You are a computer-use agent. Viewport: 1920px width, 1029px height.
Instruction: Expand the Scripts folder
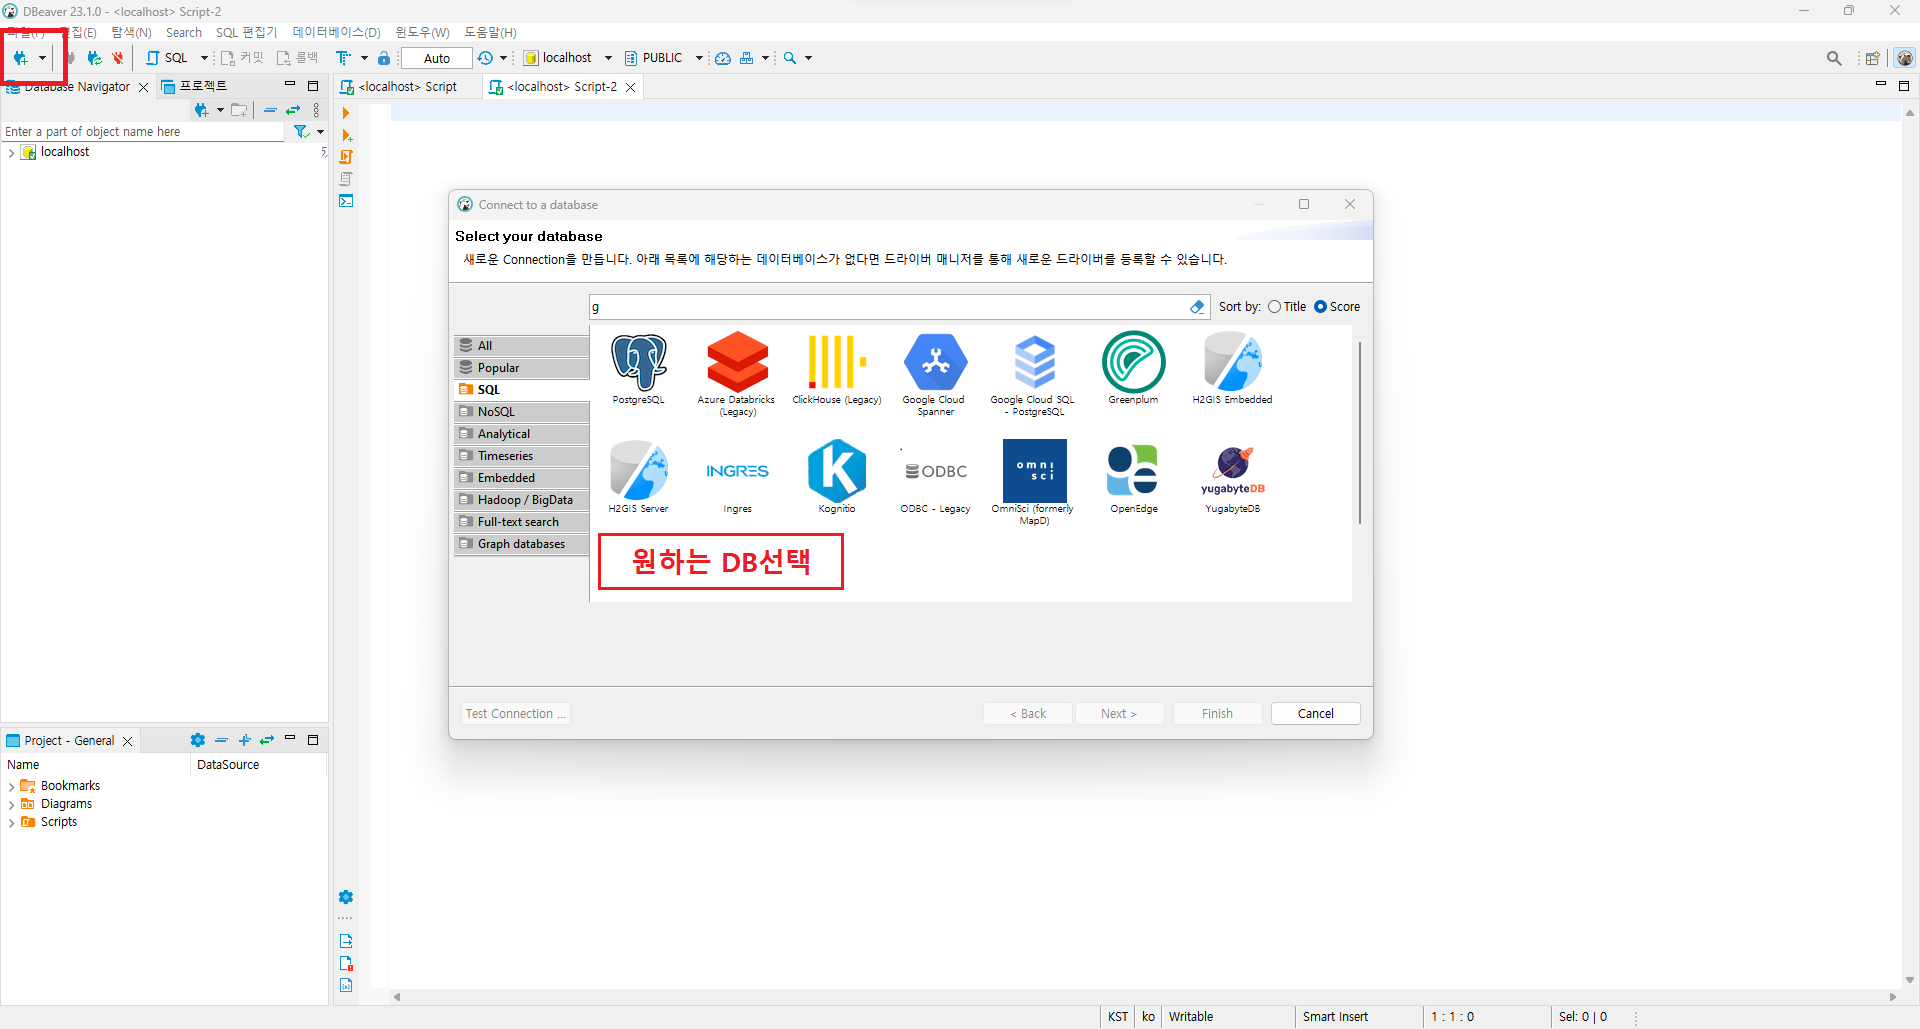click(x=11, y=823)
